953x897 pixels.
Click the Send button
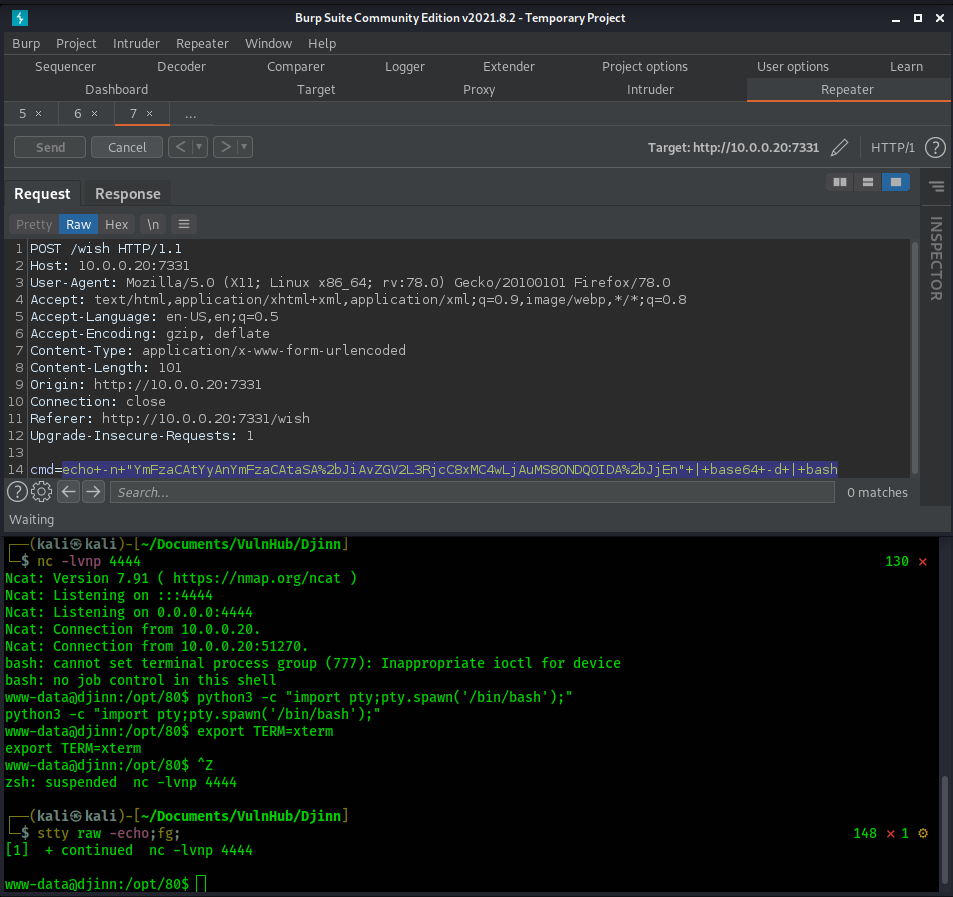pos(50,147)
